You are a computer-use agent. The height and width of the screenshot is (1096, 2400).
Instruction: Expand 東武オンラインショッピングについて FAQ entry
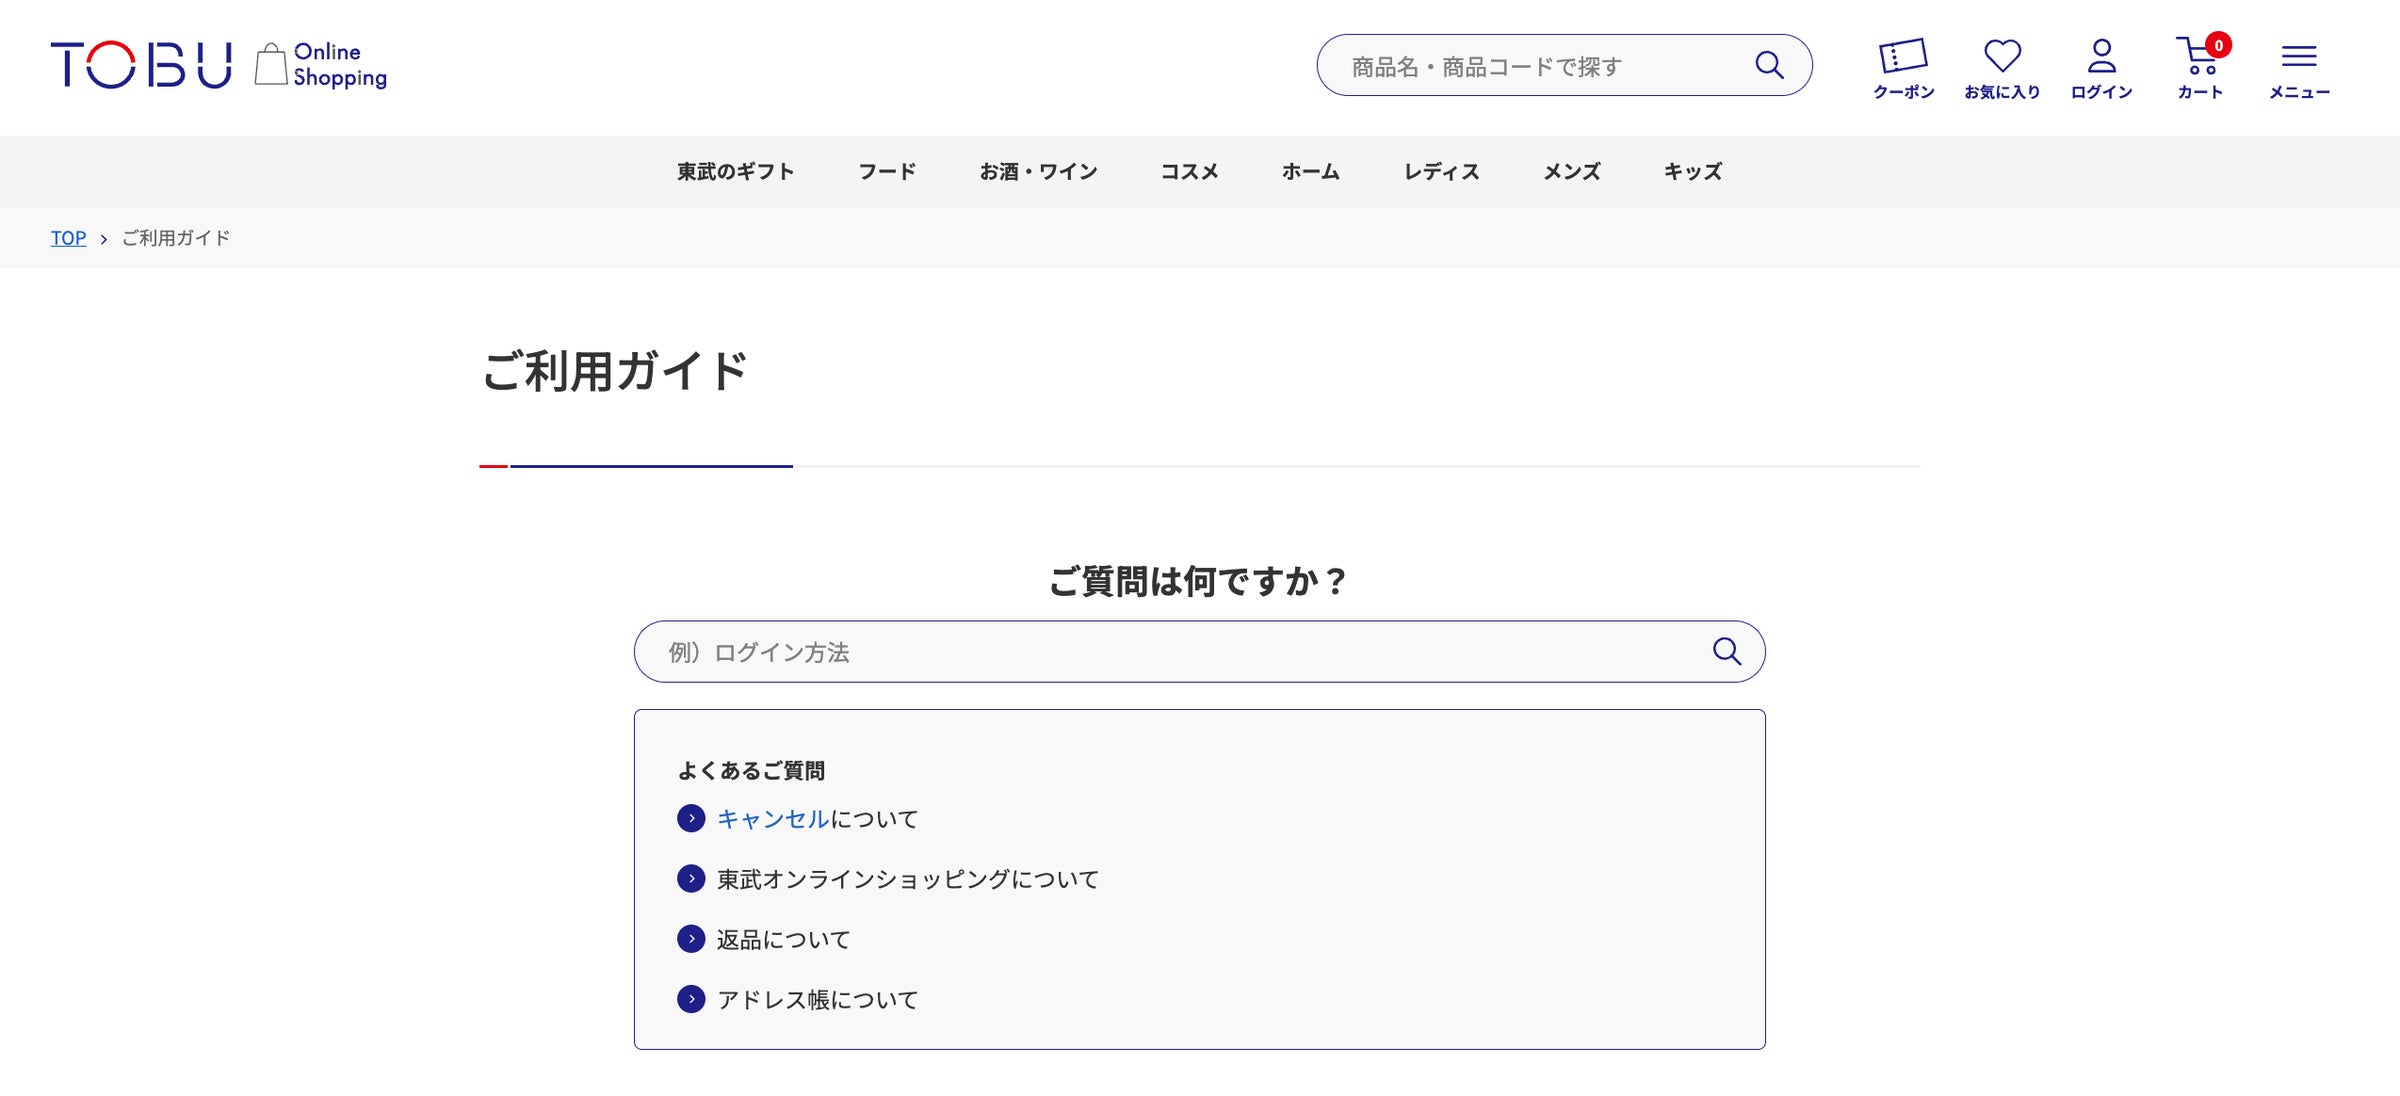(x=905, y=879)
